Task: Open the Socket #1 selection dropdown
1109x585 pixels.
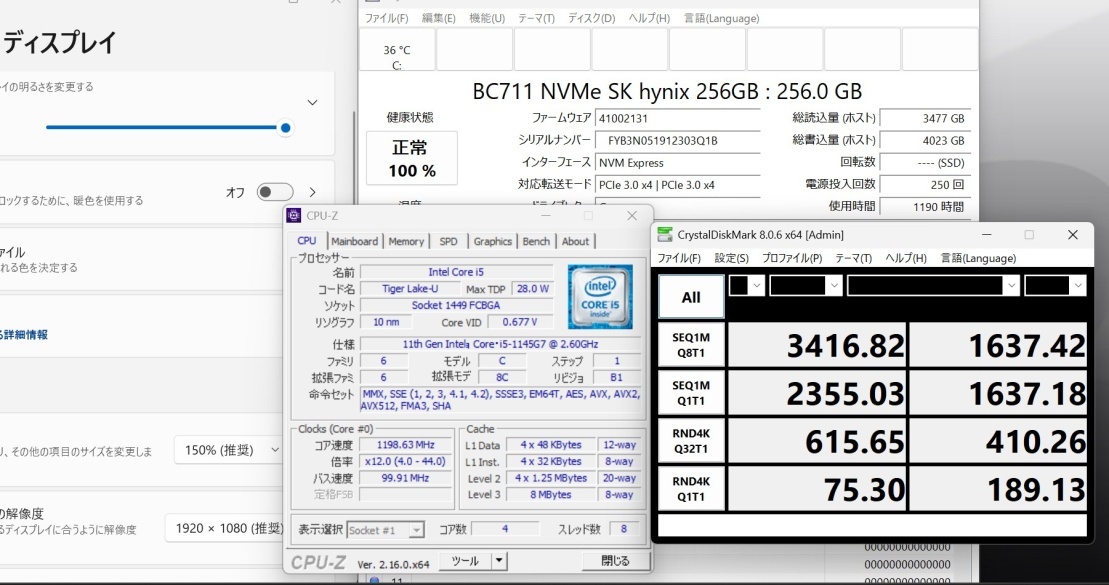Action: coord(385,530)
